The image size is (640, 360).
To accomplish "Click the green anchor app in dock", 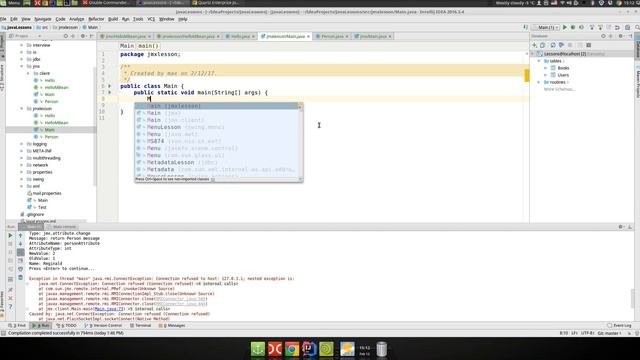I will coord(258,349).
